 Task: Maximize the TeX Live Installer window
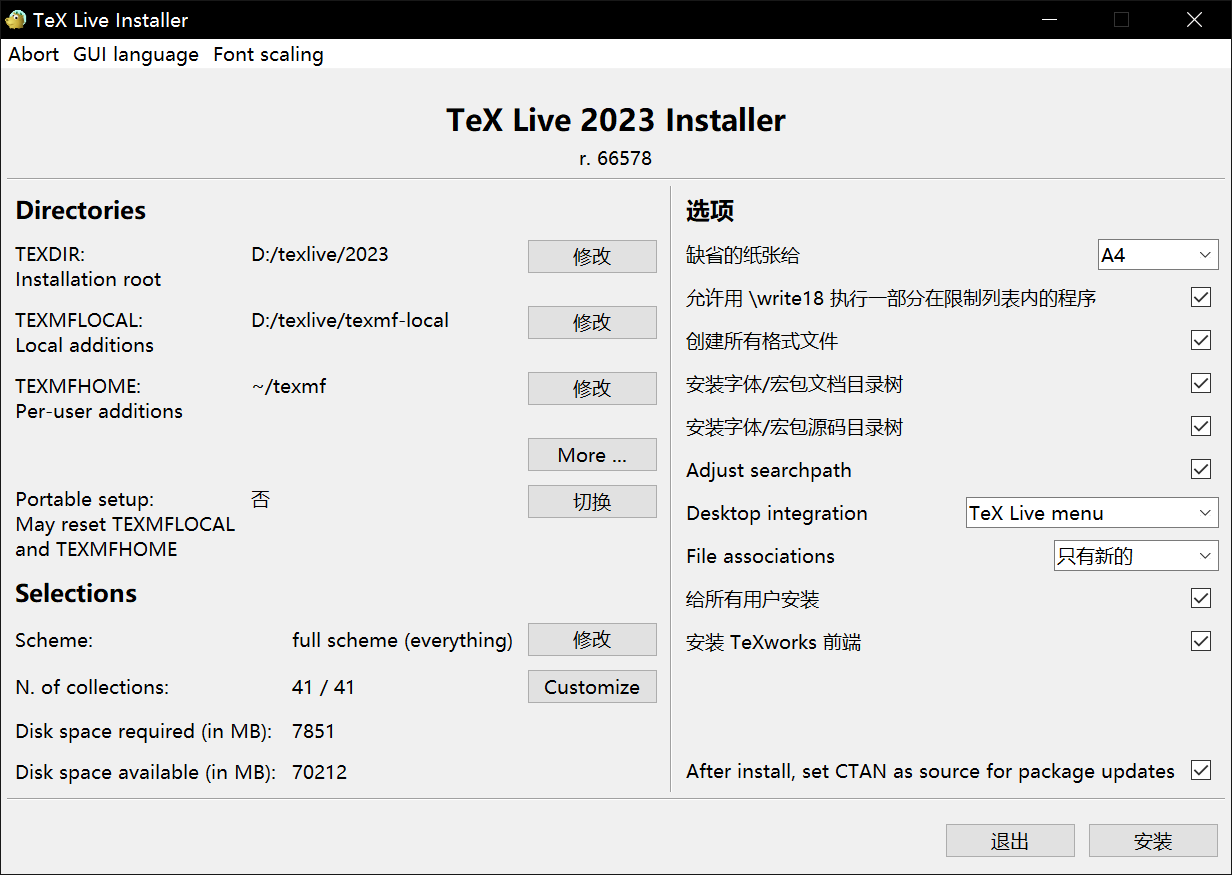[x=1121, y=19]
